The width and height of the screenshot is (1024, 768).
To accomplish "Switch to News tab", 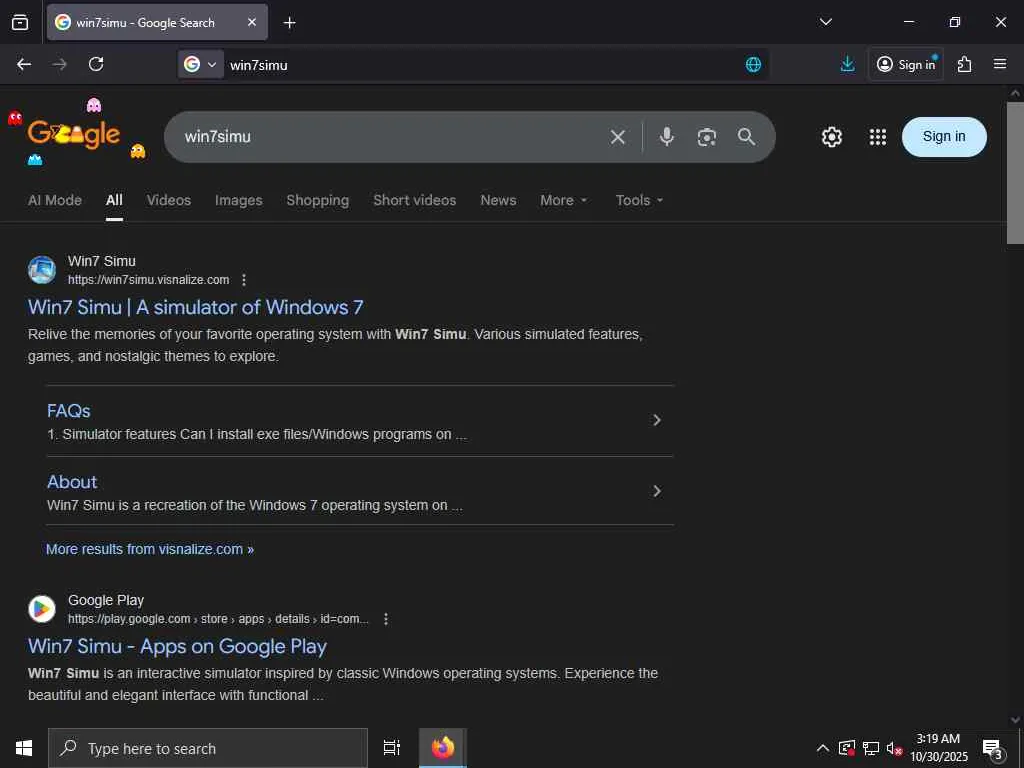I will coord(498,200).
